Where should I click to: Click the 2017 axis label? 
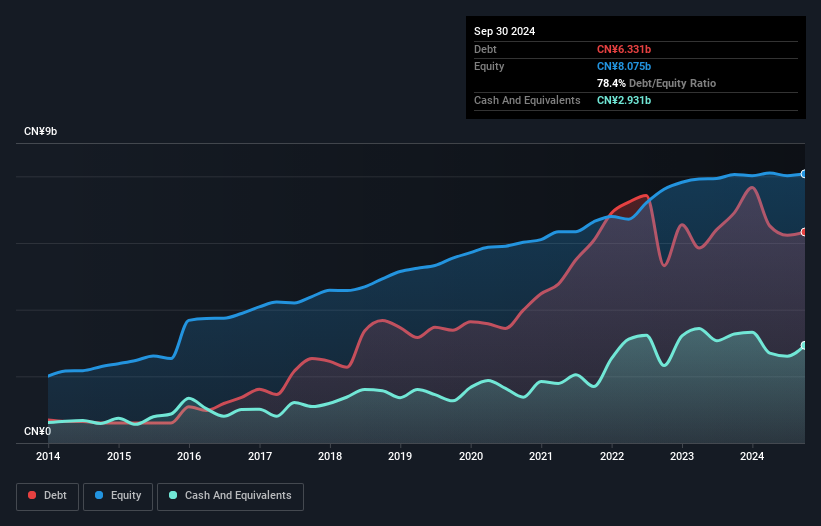tap(260, 456)
